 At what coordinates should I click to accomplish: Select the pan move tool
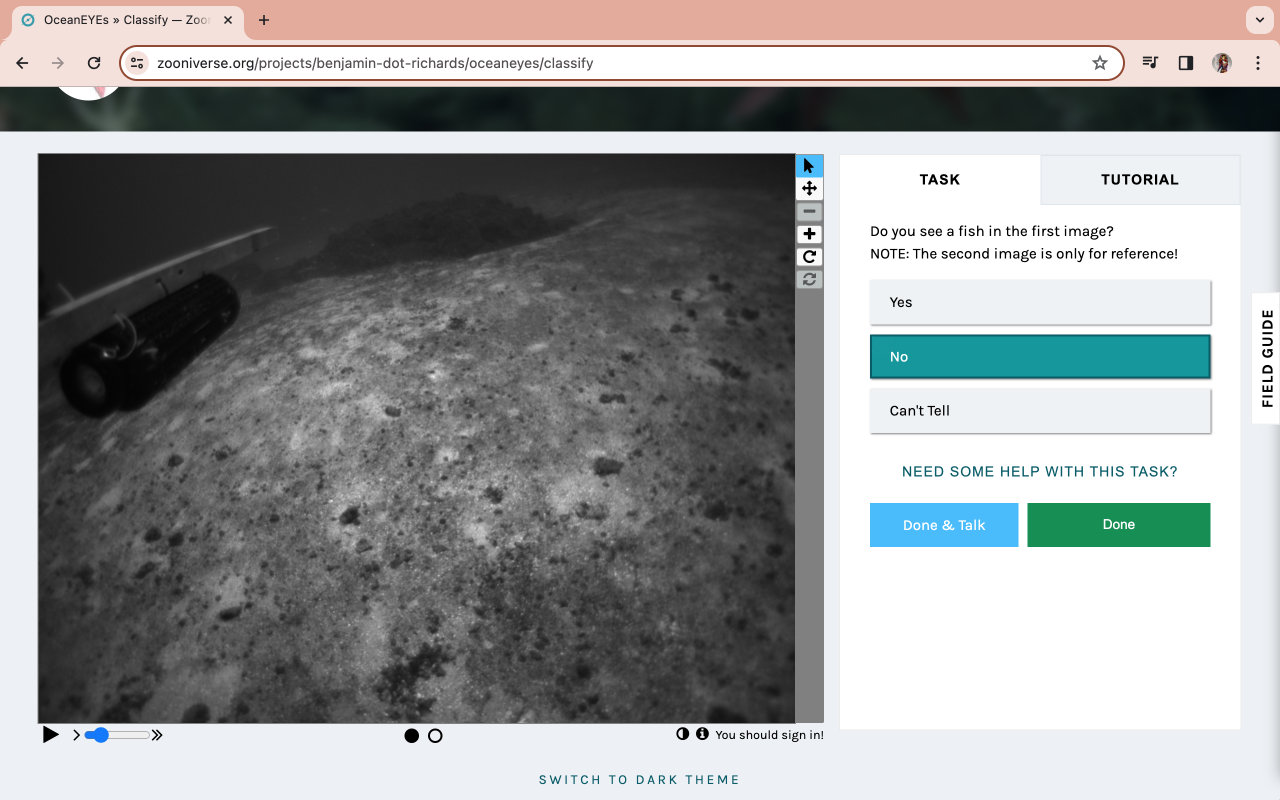click(x=809, y=189)
